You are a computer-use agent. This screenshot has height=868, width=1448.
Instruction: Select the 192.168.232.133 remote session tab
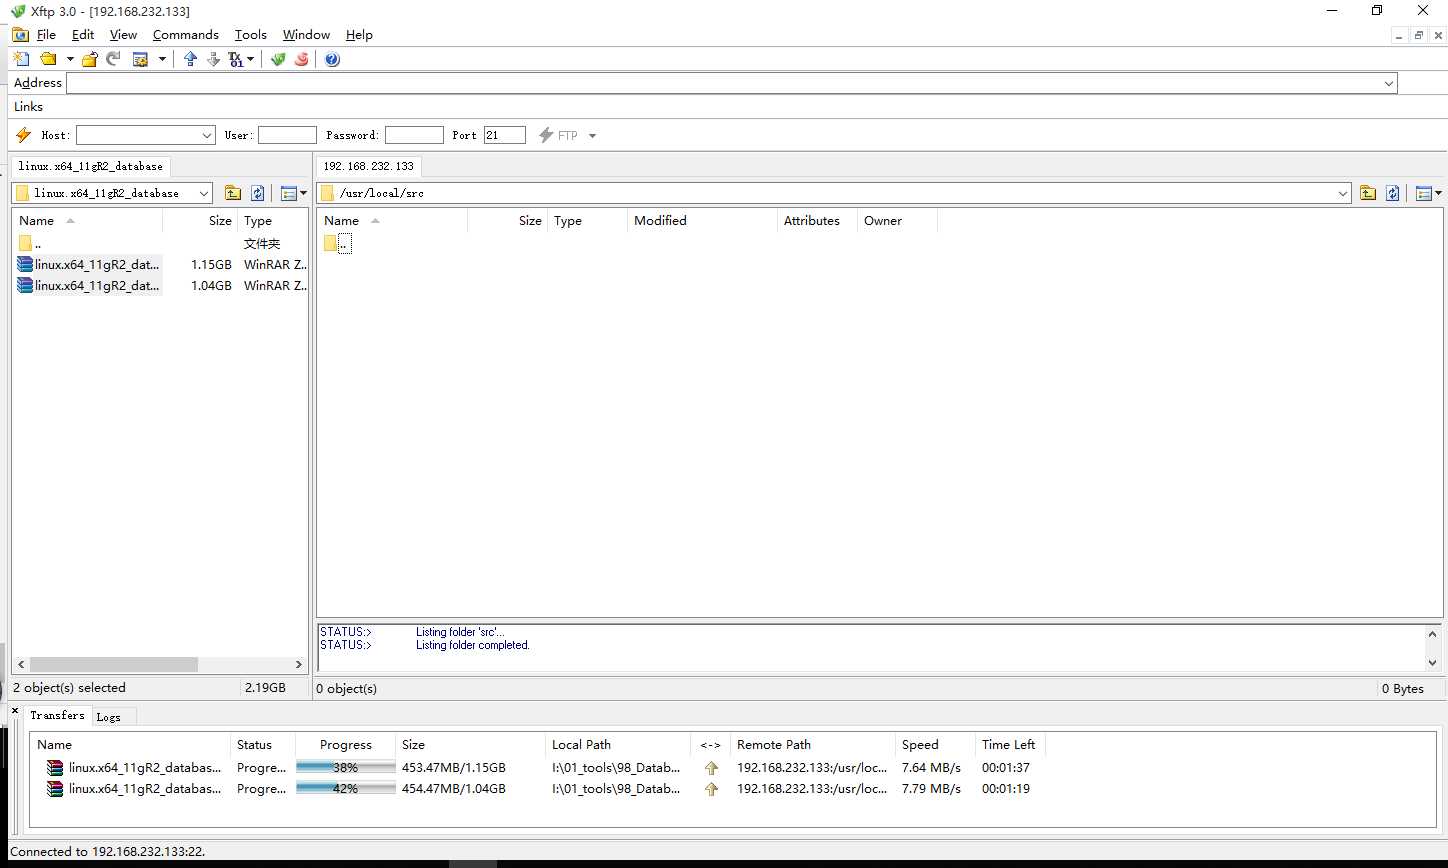tap(368, 166)
